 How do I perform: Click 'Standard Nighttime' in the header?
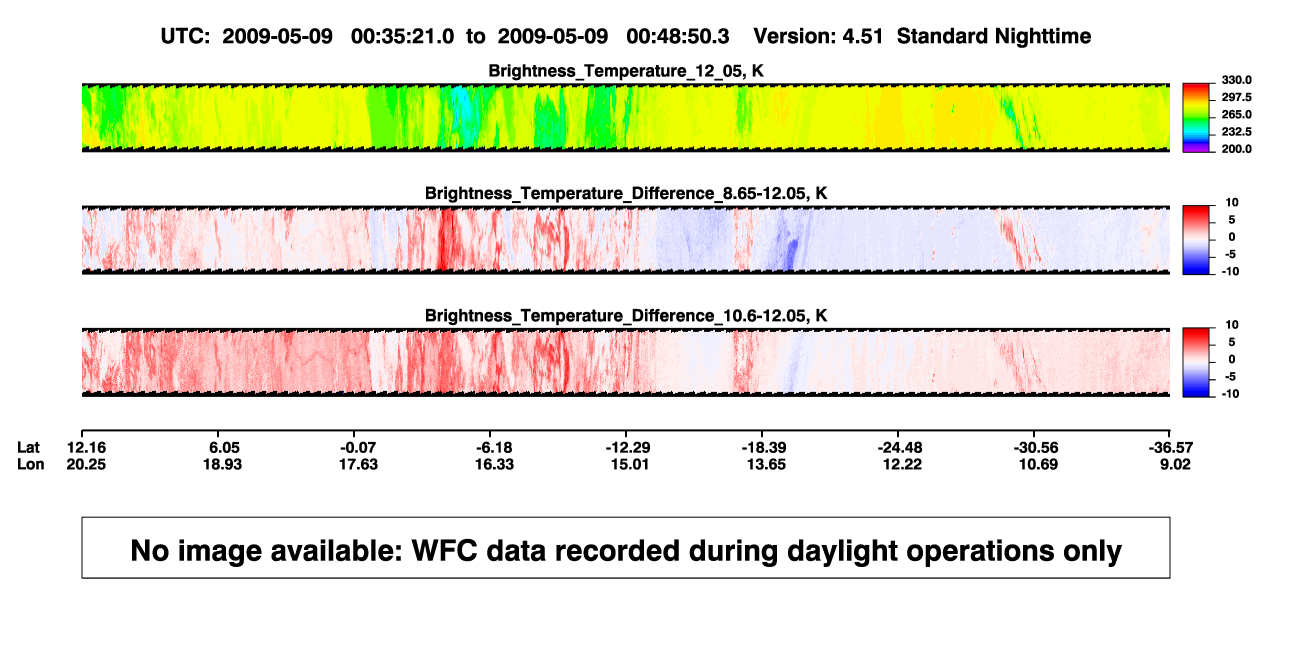[x=994, y=37]
